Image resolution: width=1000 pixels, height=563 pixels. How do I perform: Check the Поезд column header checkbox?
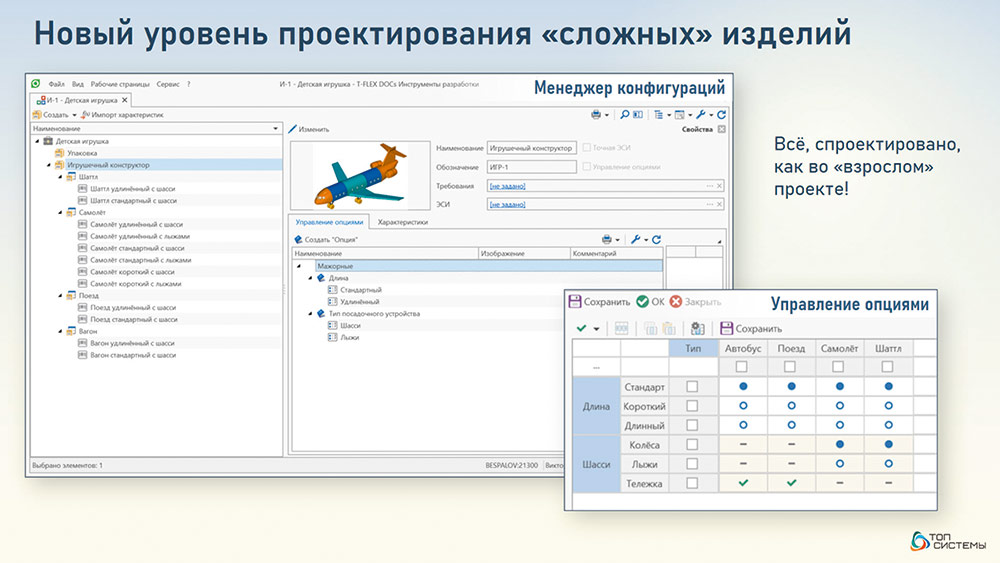click(790, 367)
